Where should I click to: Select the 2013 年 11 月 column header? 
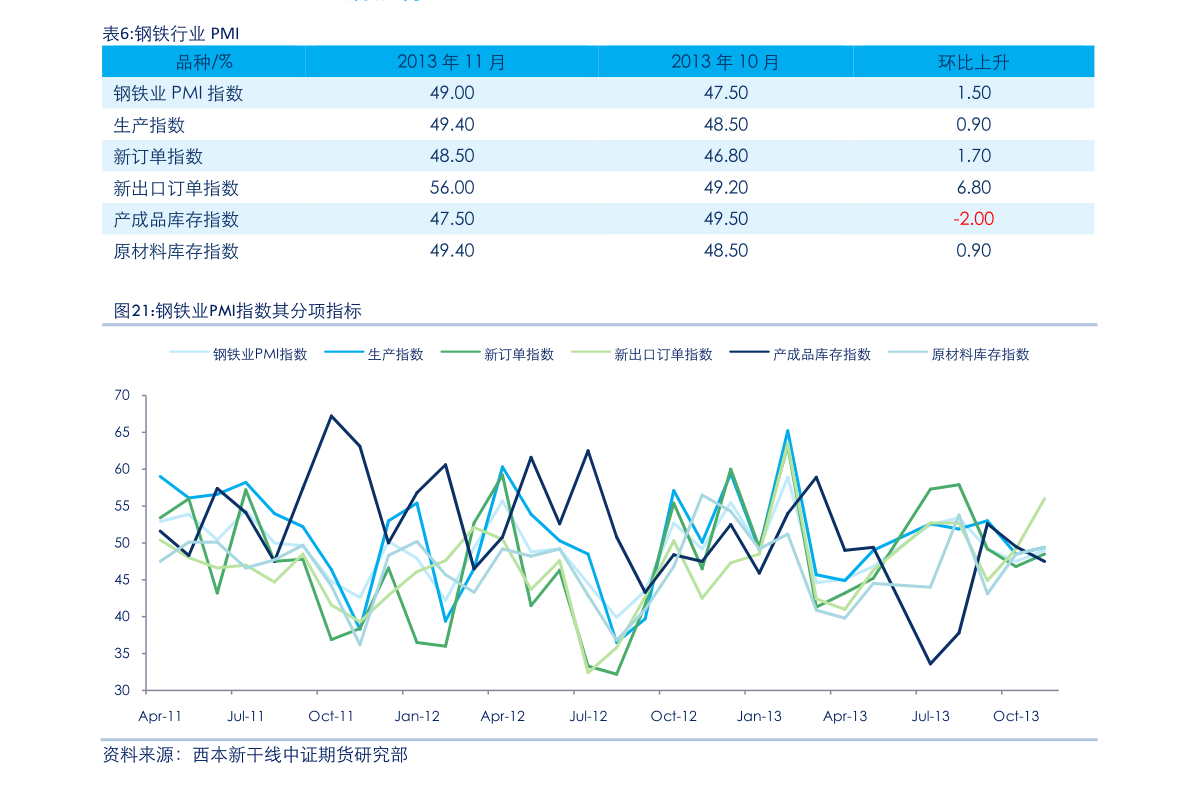click(x=451, y=62)
